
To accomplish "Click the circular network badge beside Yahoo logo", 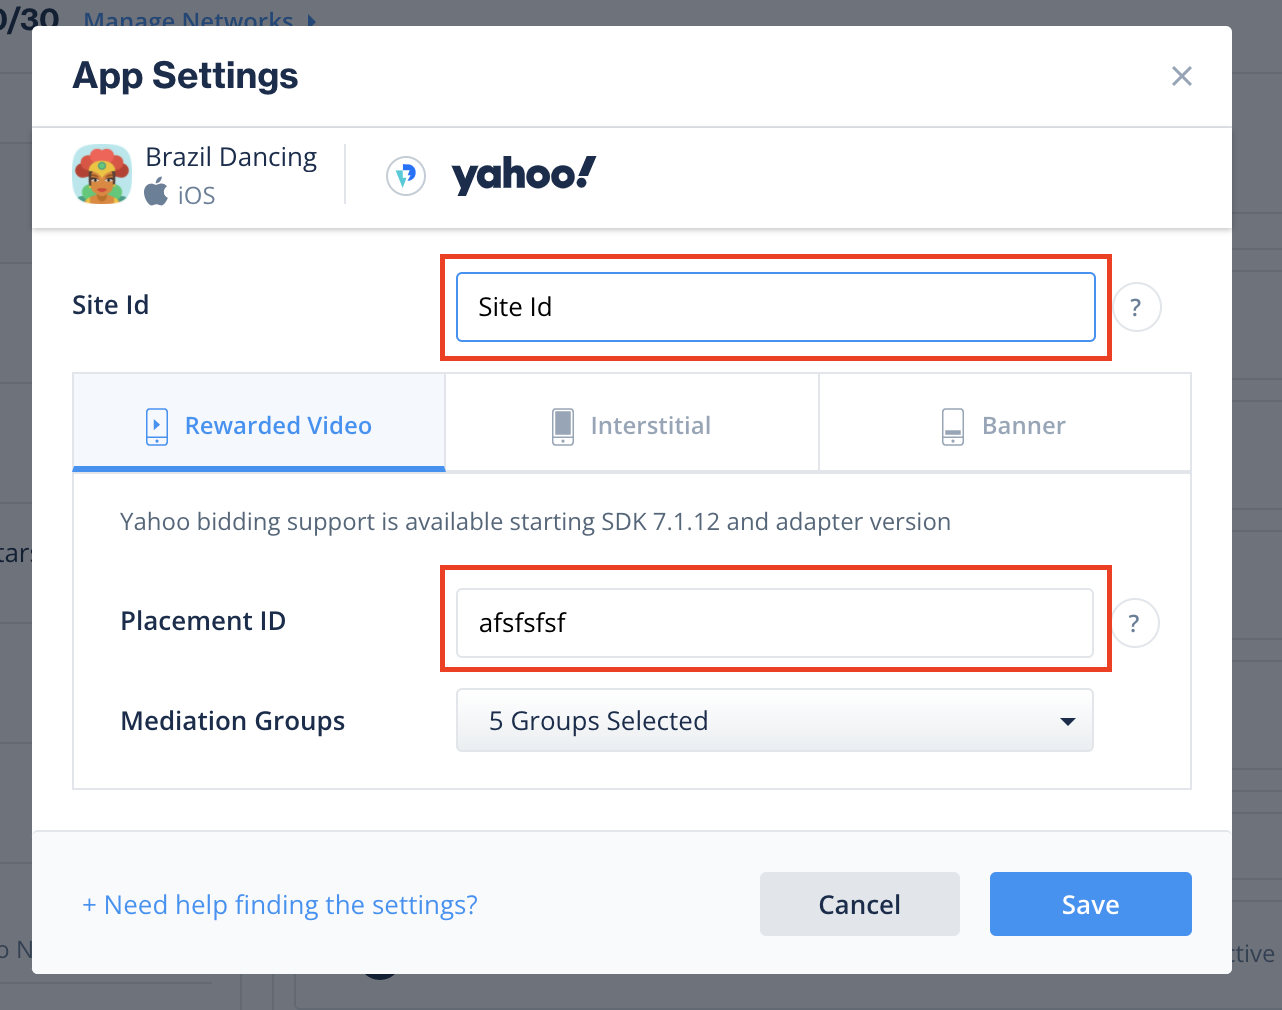I will (405, 174).
